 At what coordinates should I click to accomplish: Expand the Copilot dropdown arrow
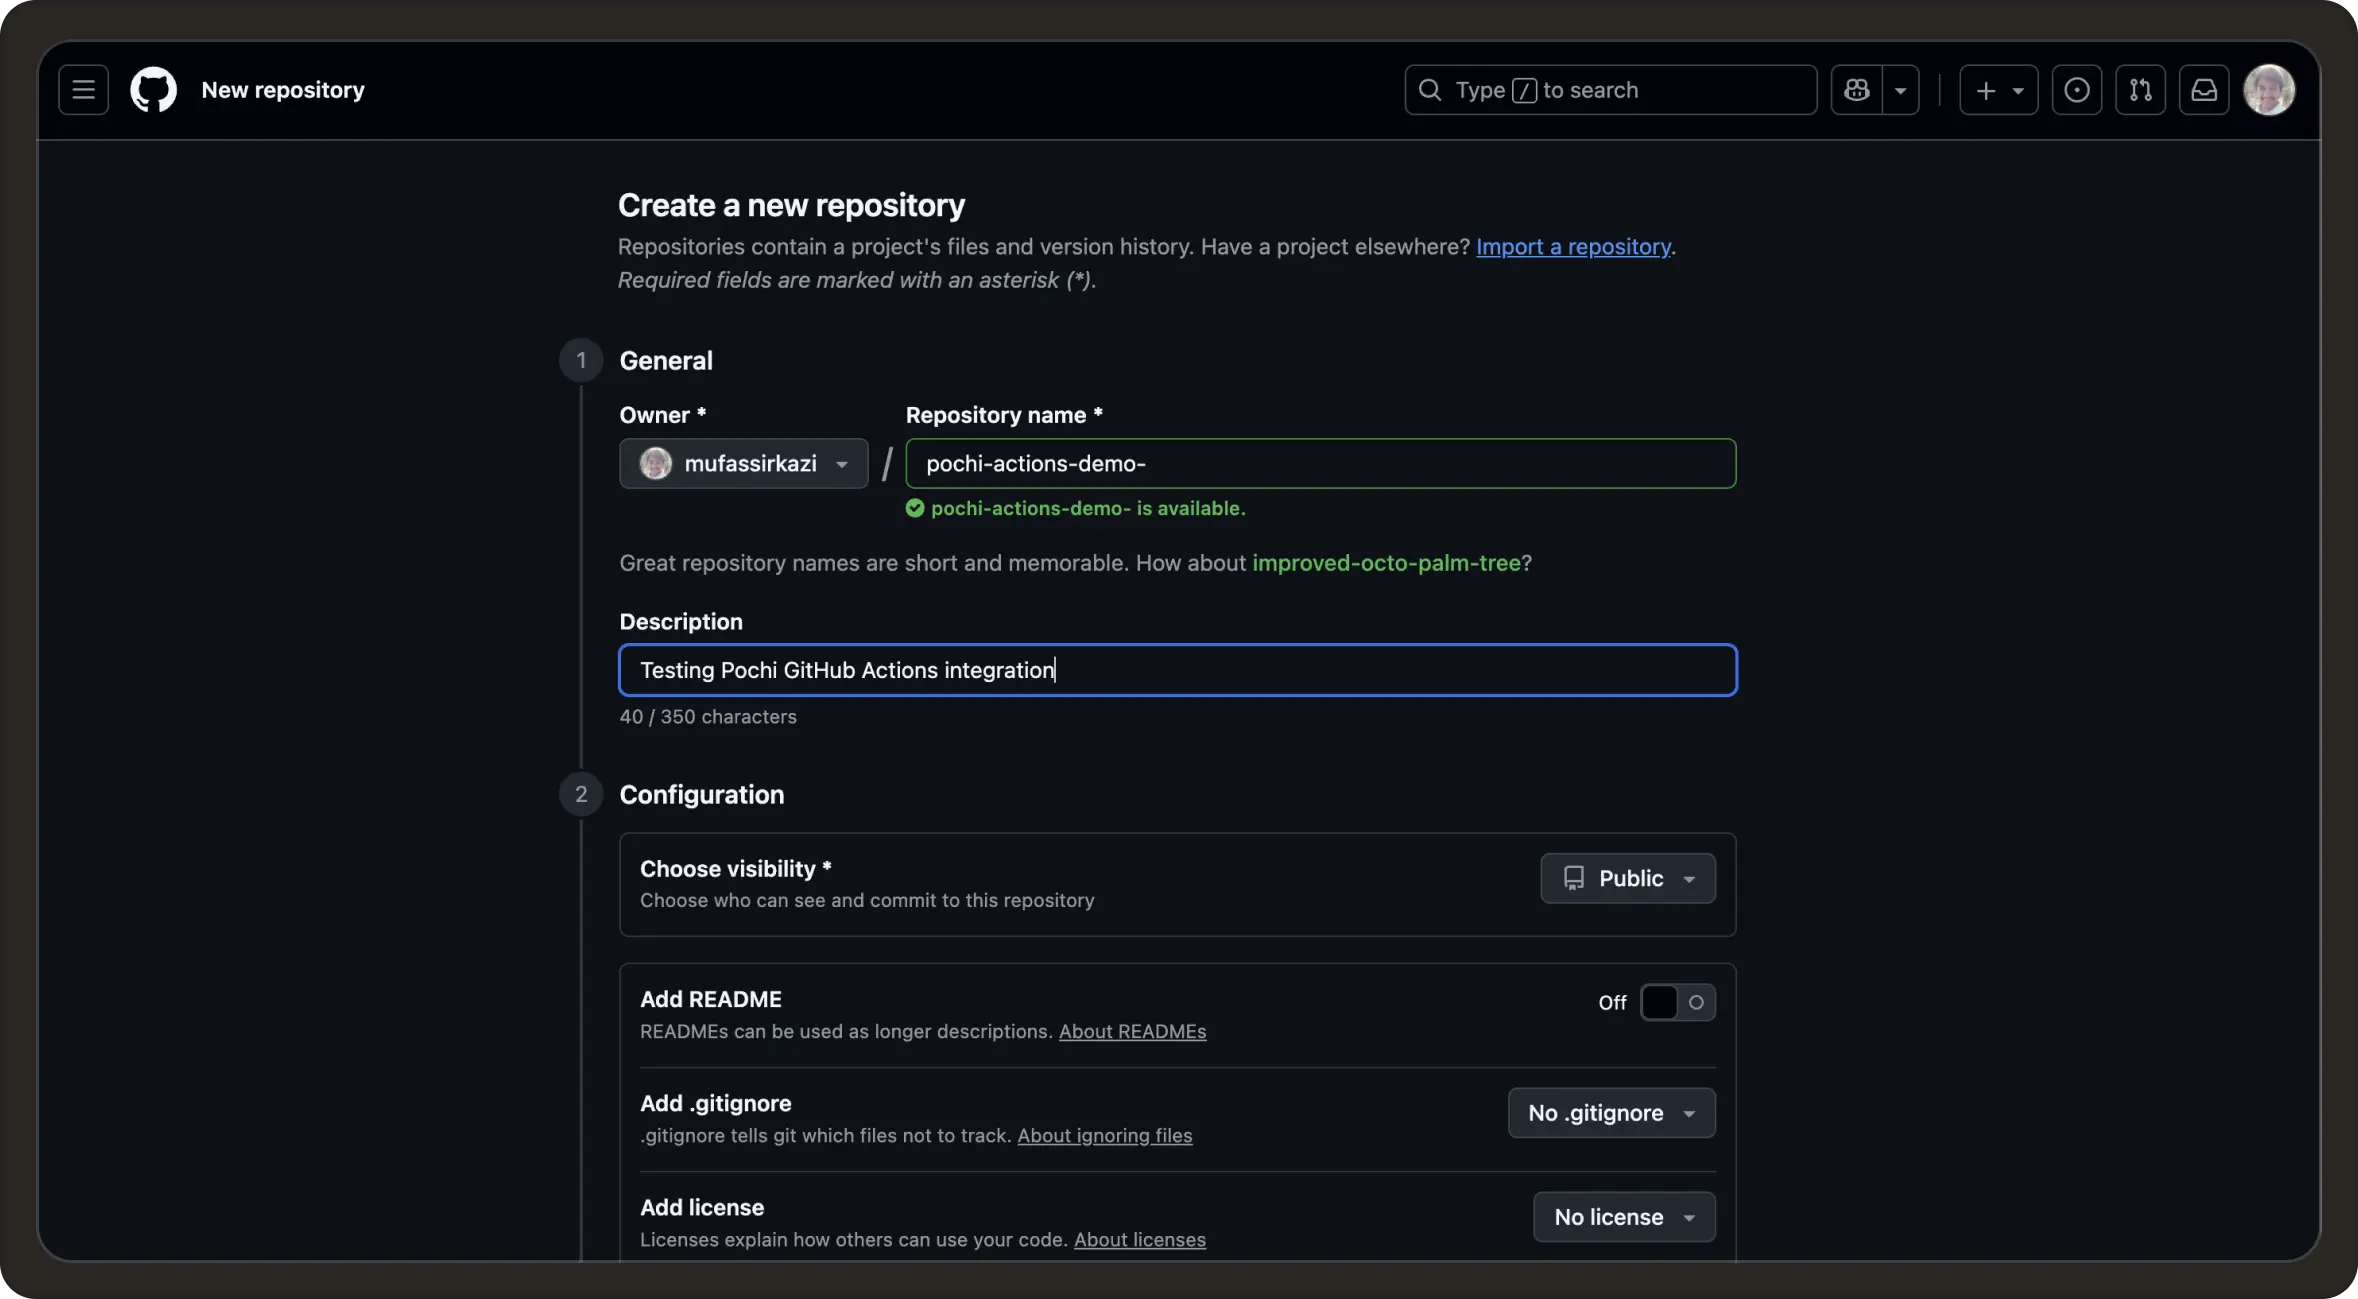(x=1900, y=90)
